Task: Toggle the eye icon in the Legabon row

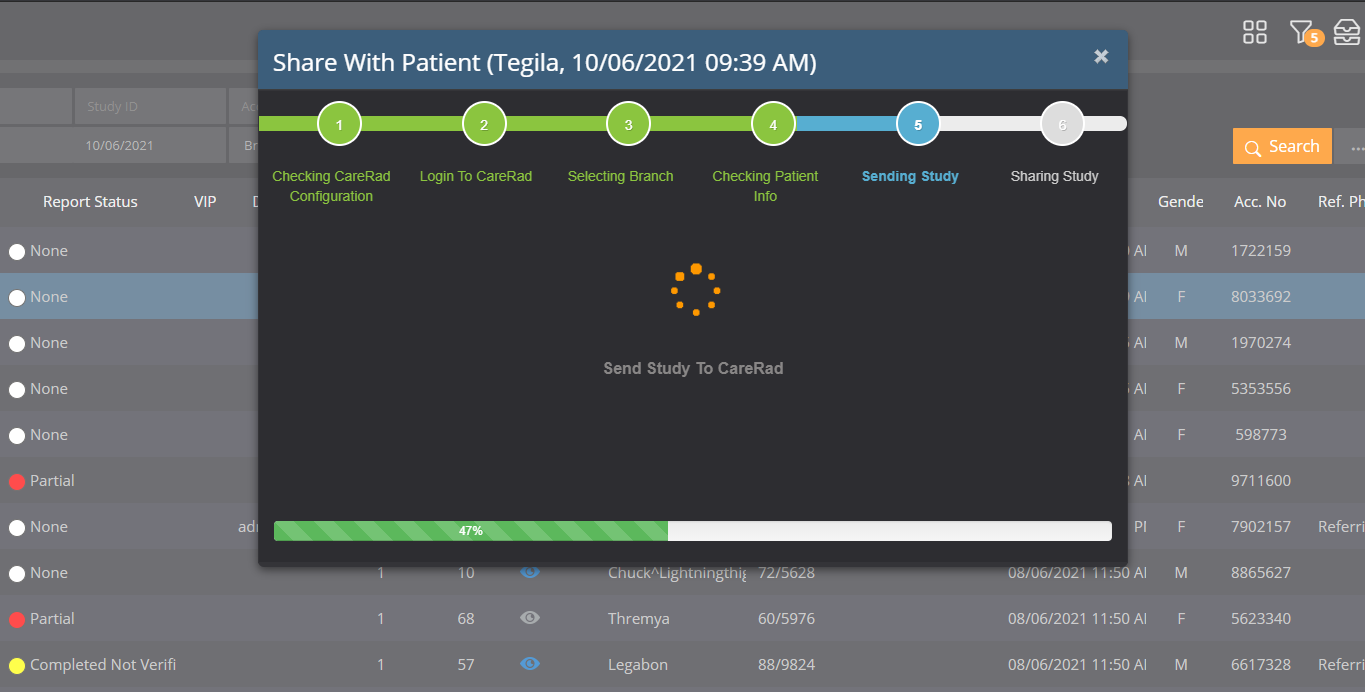Action: tap(530, 665)
